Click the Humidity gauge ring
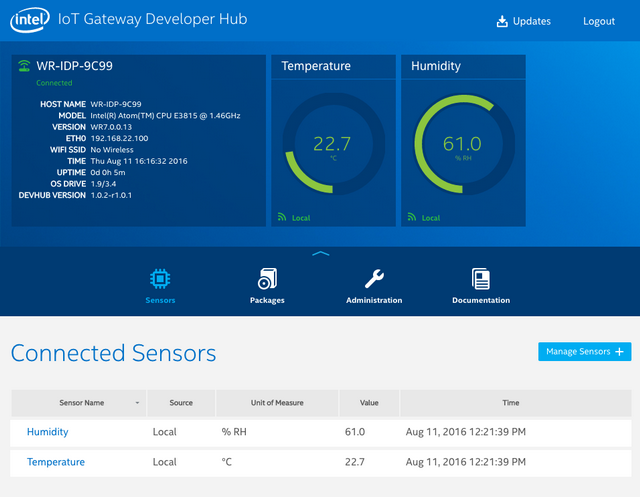The height and width of the screenshot is (497, 640). (x=464, y=144)
